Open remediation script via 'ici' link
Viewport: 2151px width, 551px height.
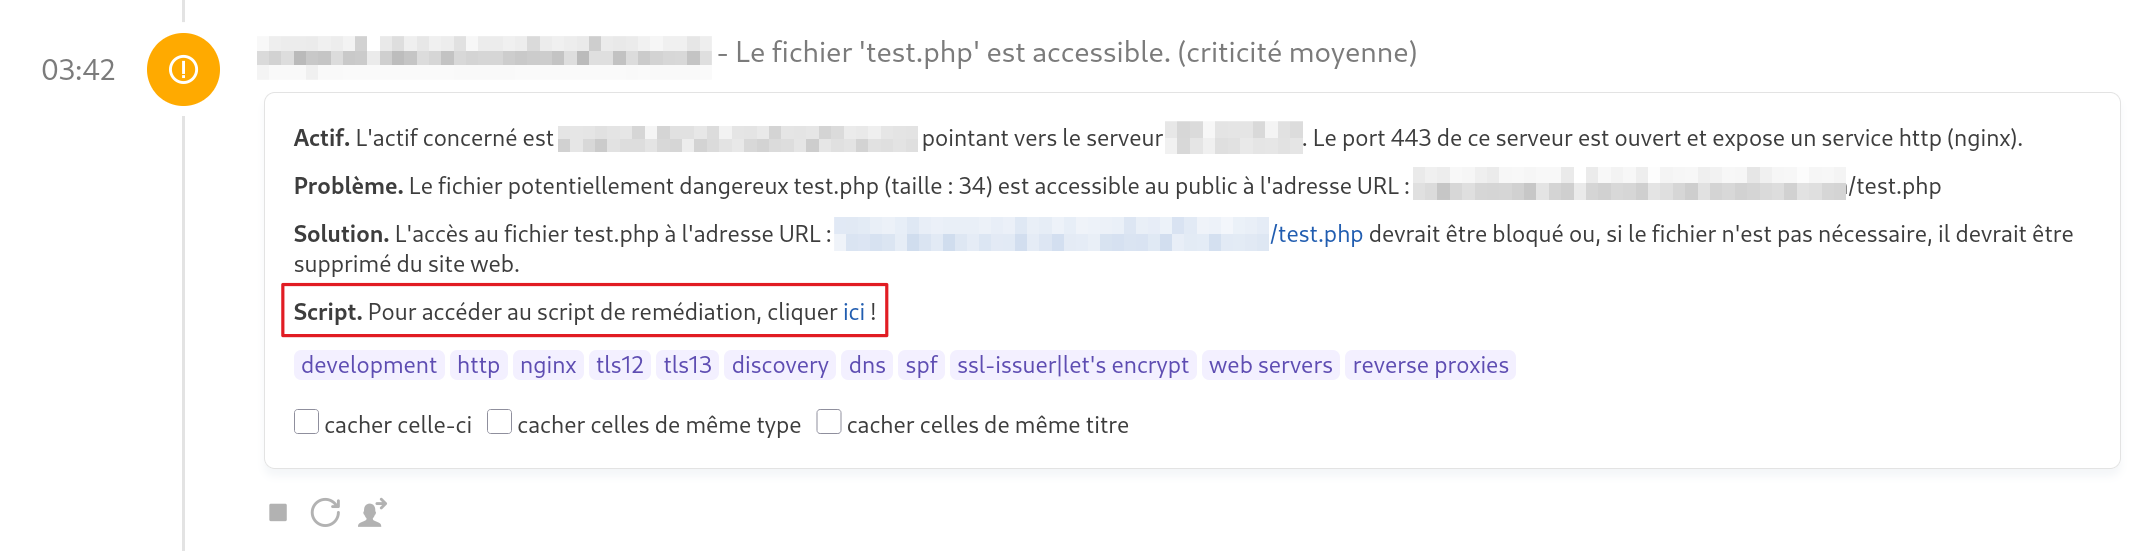tap(853, 312)
